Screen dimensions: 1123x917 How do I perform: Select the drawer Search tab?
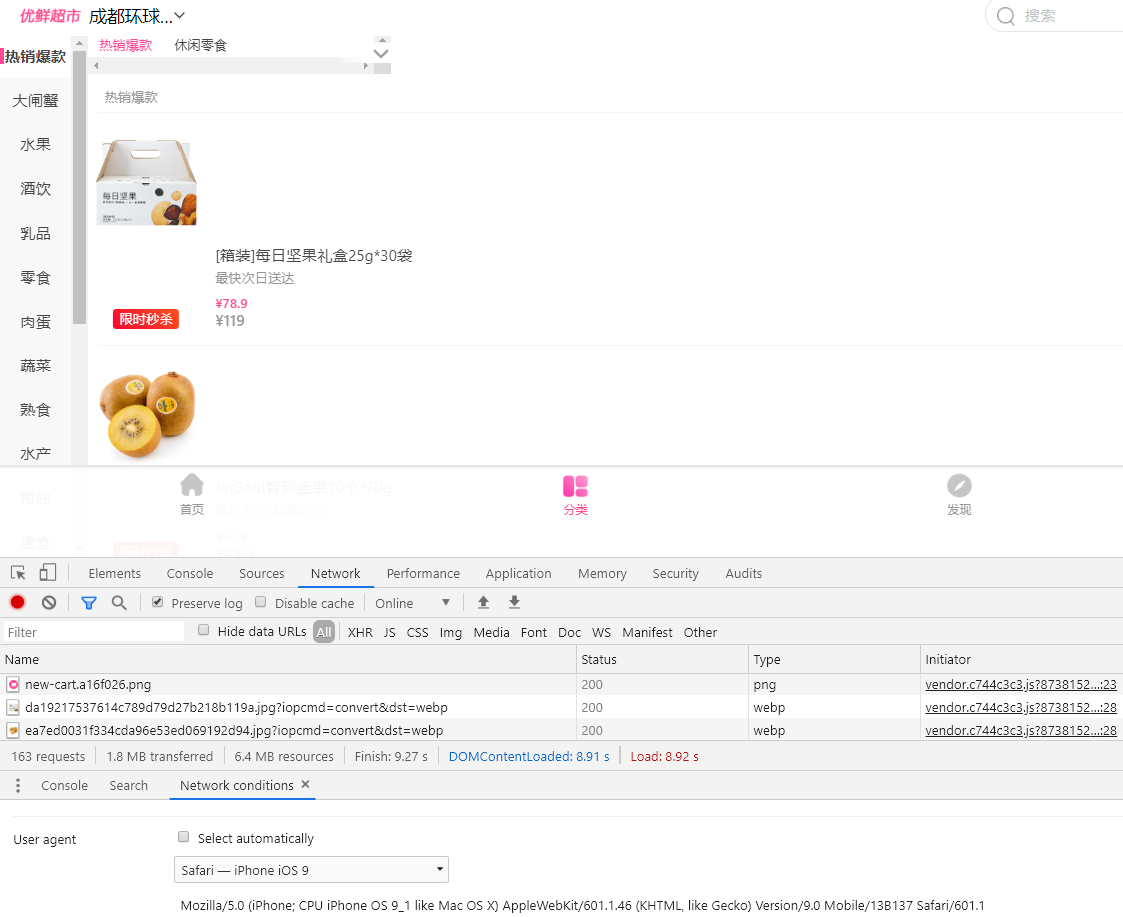click(129, 786)
